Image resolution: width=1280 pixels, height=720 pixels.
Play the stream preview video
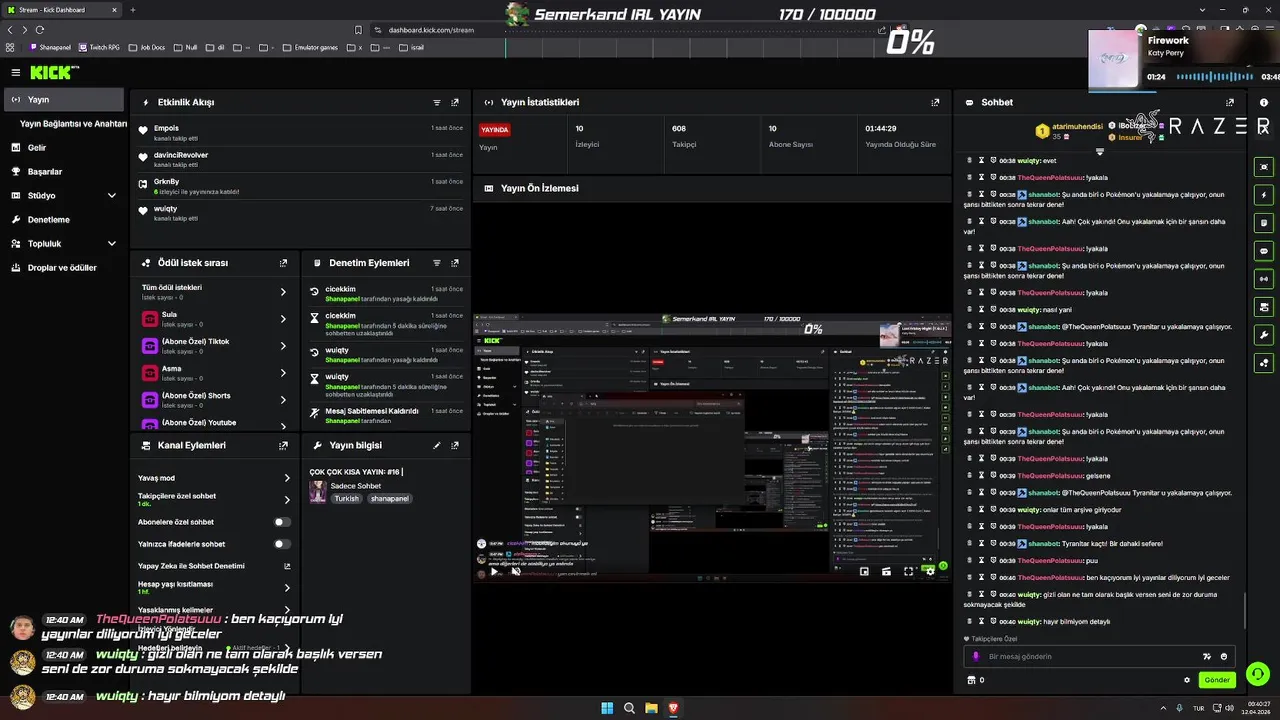point(494,572)
